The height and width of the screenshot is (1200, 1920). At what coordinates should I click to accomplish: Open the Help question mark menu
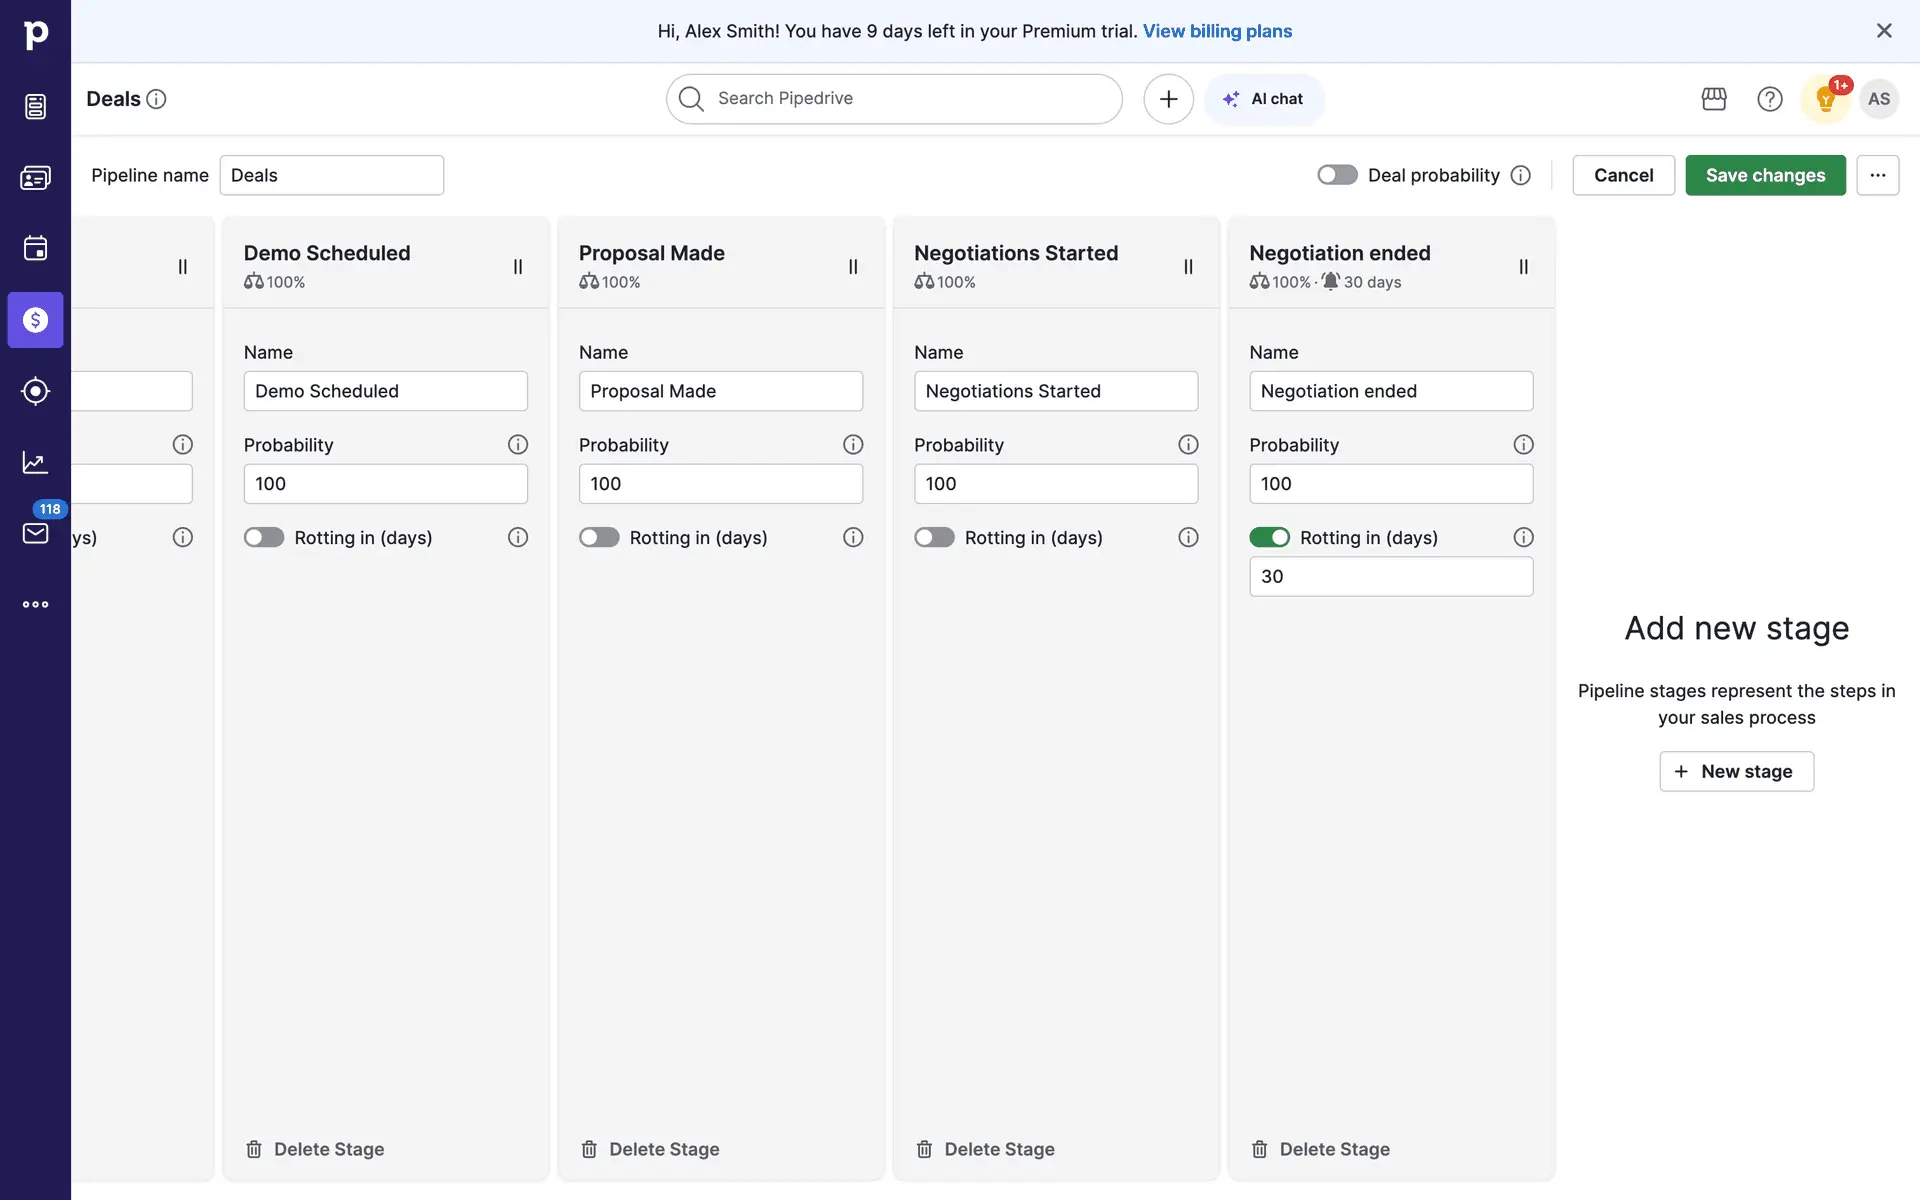pyautogui.click(x=1769, y=99)
